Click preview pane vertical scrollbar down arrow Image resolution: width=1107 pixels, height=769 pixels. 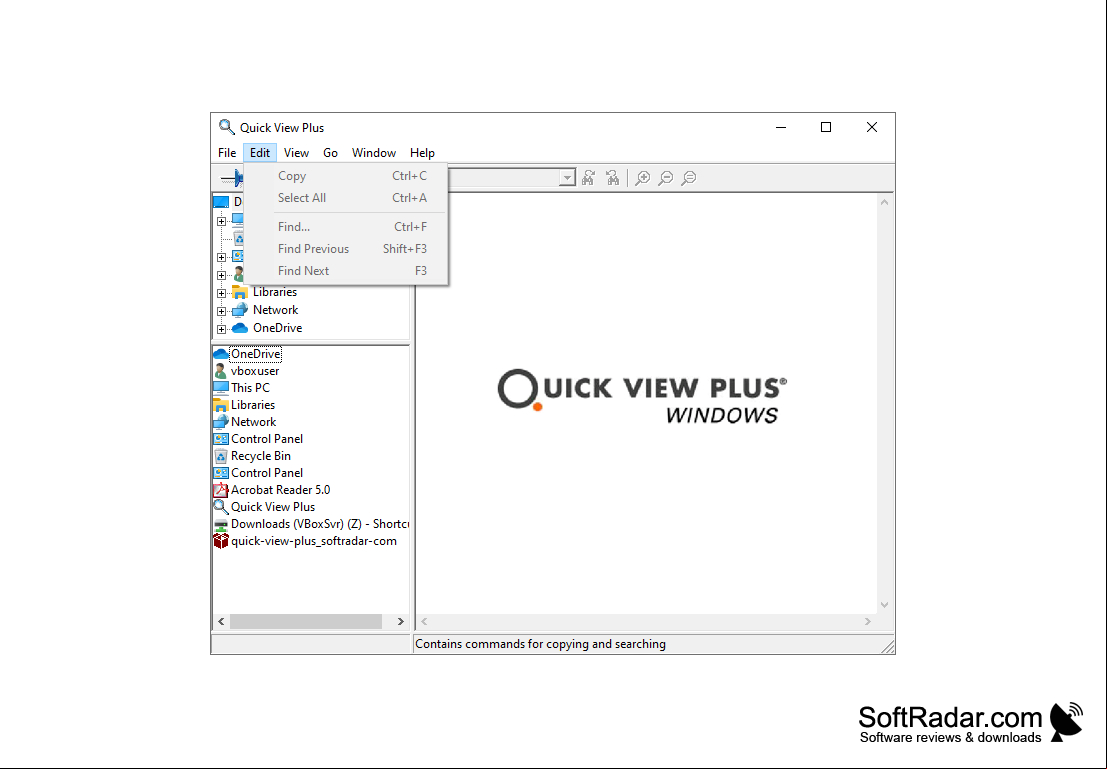(885, 605)
